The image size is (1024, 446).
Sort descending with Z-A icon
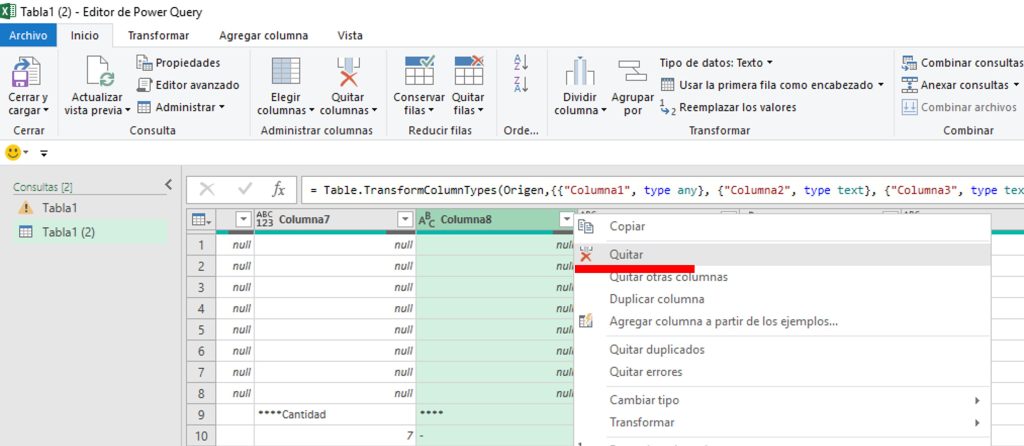(x=521, y=85)
